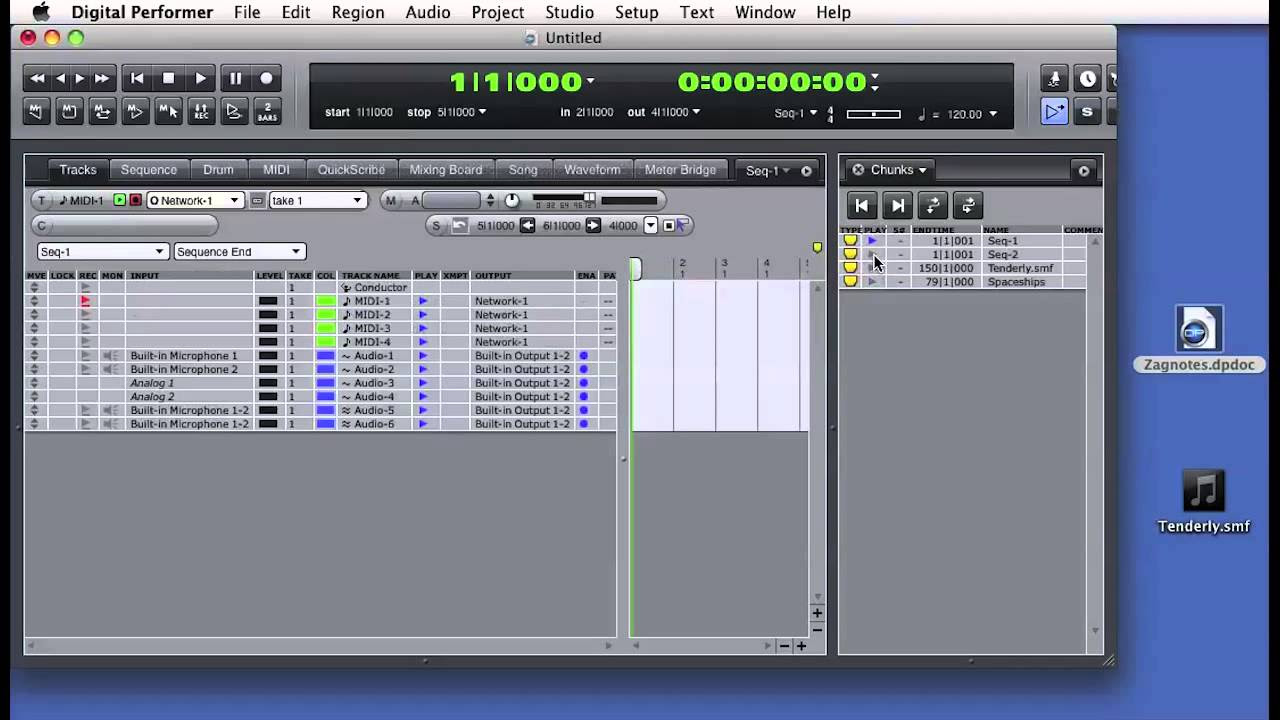Image resolution: width=1280 pixels, height=720 pixels.
Task: Toggle the wait-for-note button
Action: (x=234, y=111)
